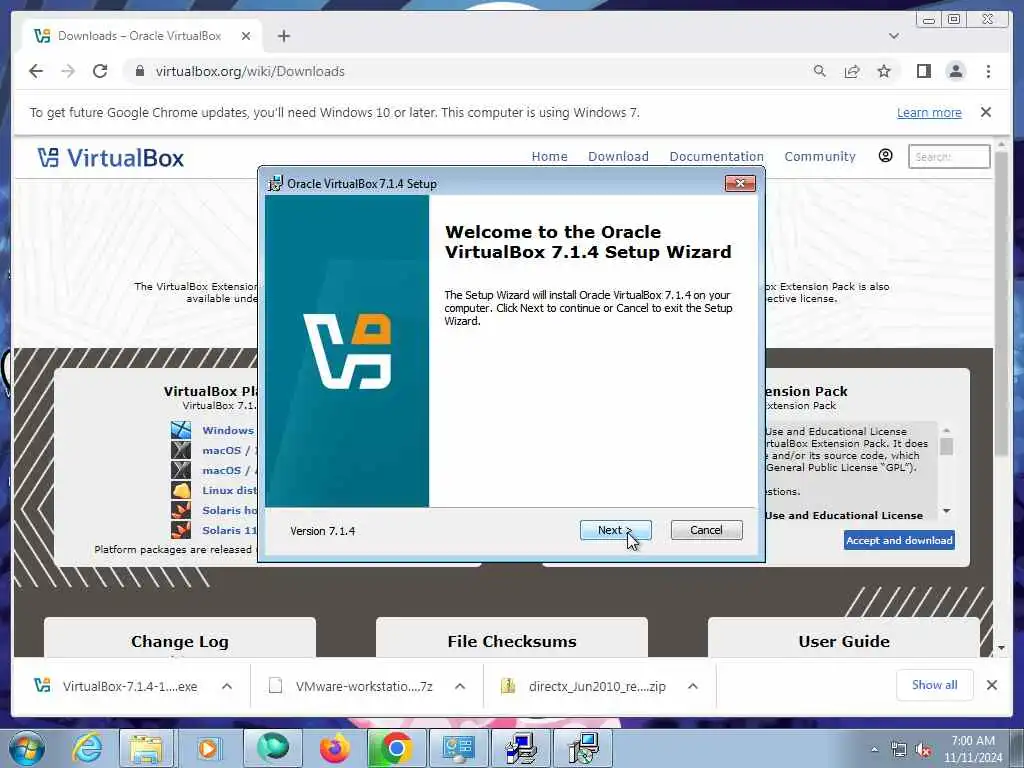This screenshot has height=768, width=1024.
Task: Open the VMware-workstation 7z download item
Action: pos(353,686)
